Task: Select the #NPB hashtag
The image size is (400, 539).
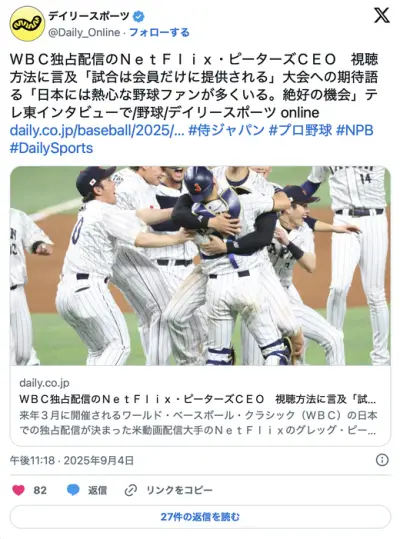Action: coord(355,130)
